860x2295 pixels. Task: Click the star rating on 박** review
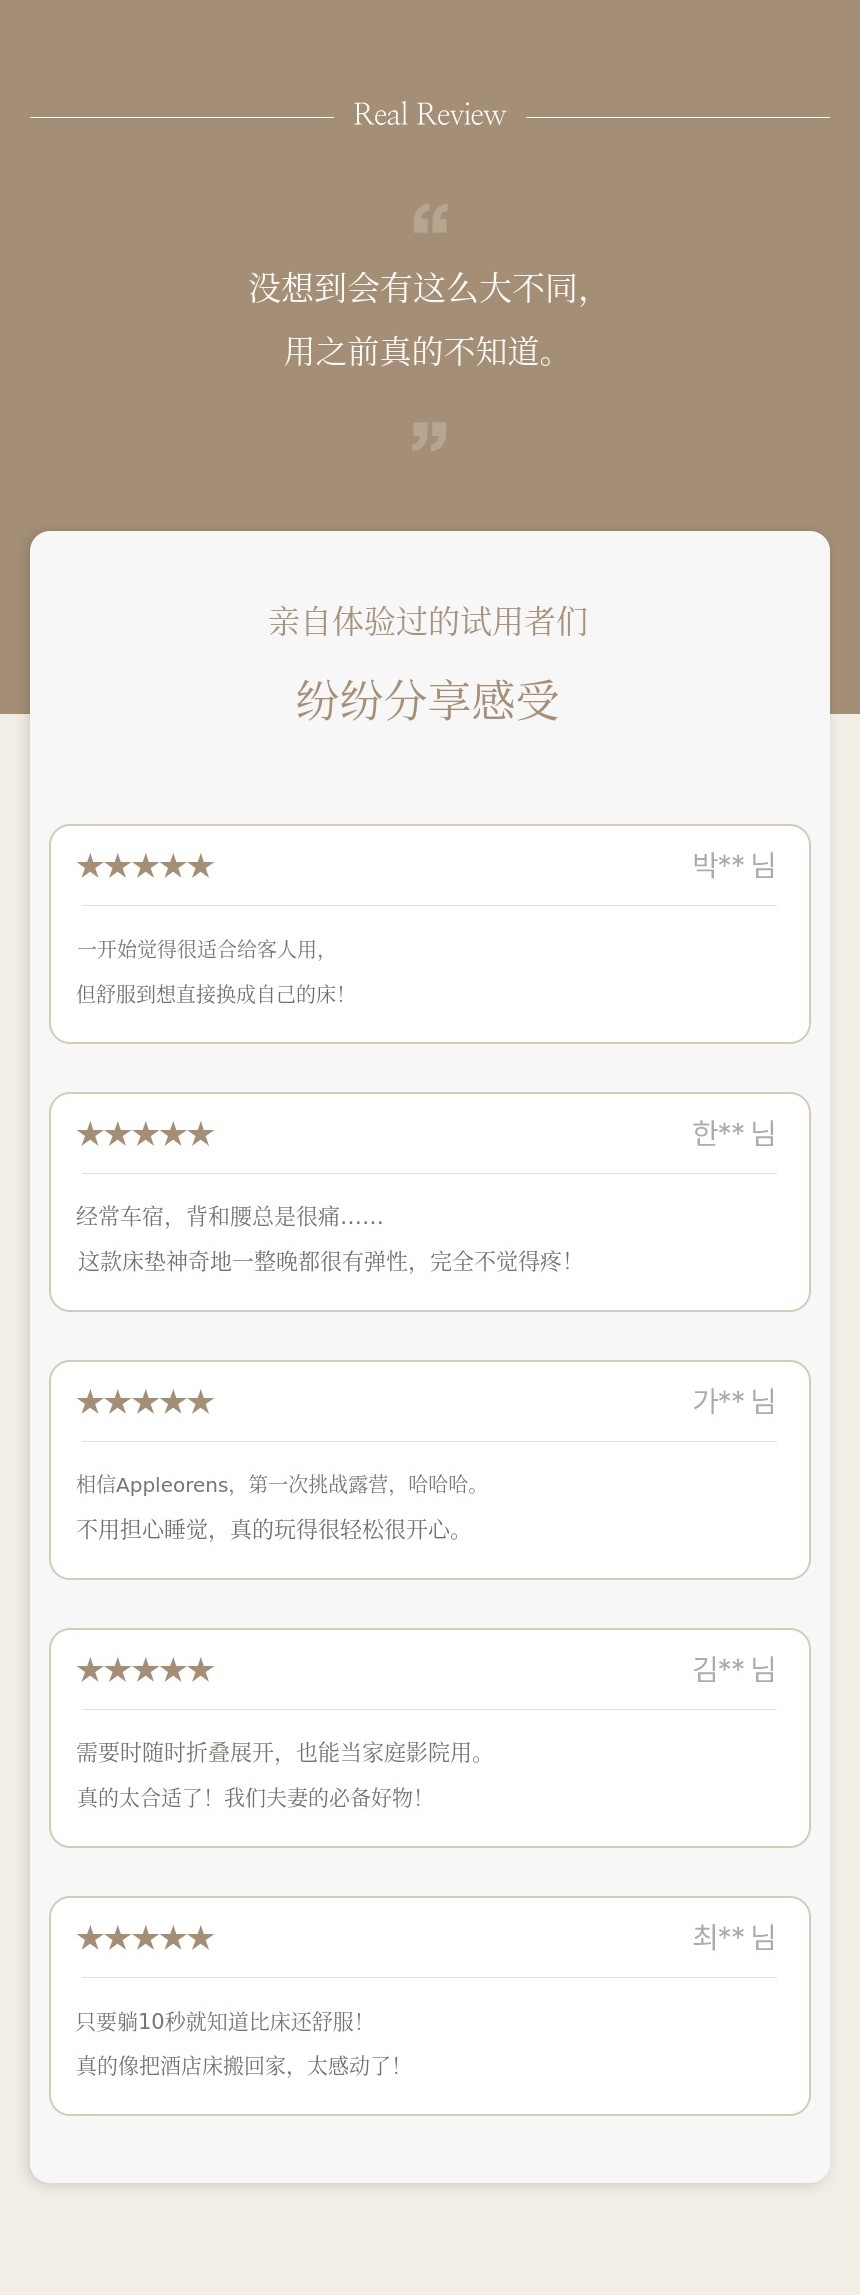coord(146,866)
